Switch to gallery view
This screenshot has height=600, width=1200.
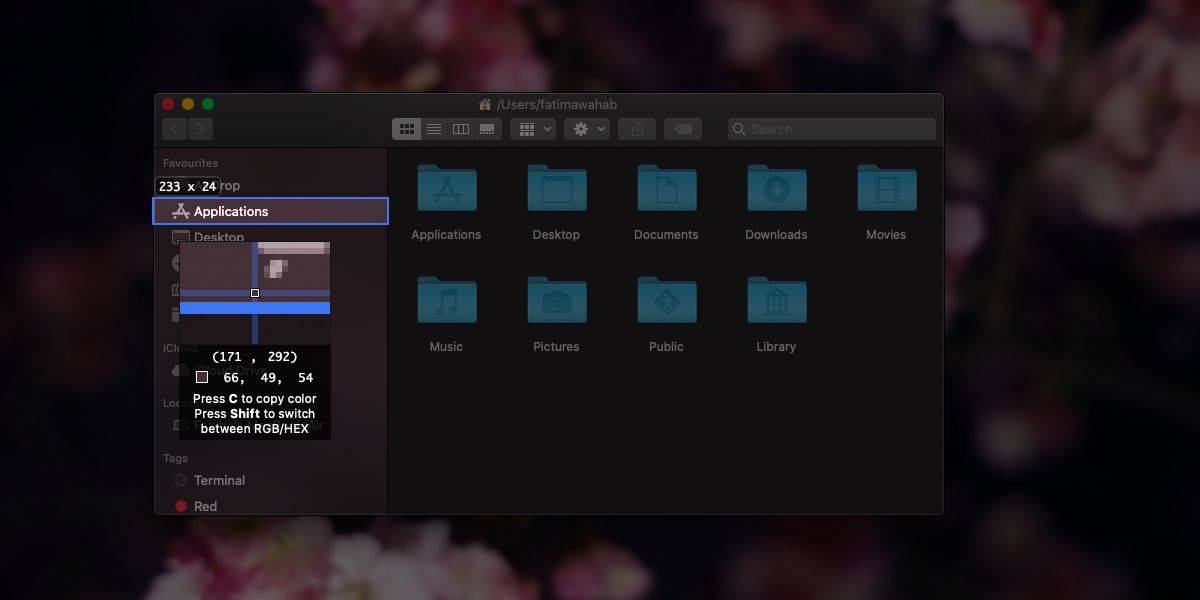tap(488, 129)
